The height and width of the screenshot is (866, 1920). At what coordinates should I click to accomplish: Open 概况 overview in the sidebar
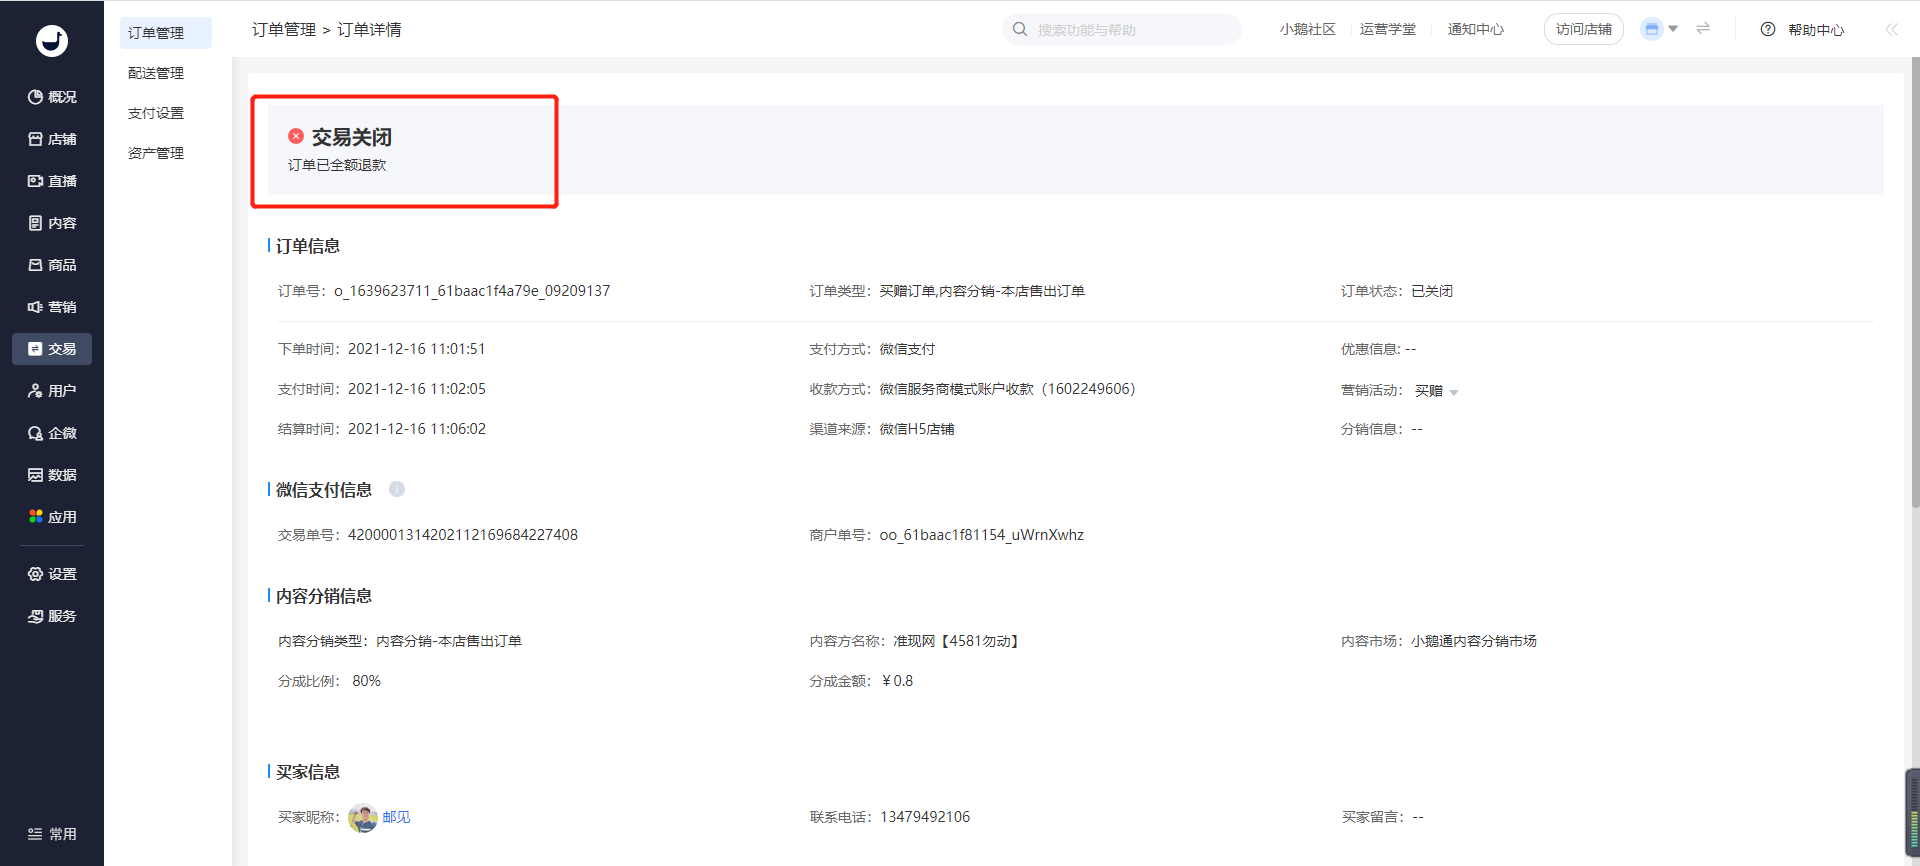click(x=52, y=97)
